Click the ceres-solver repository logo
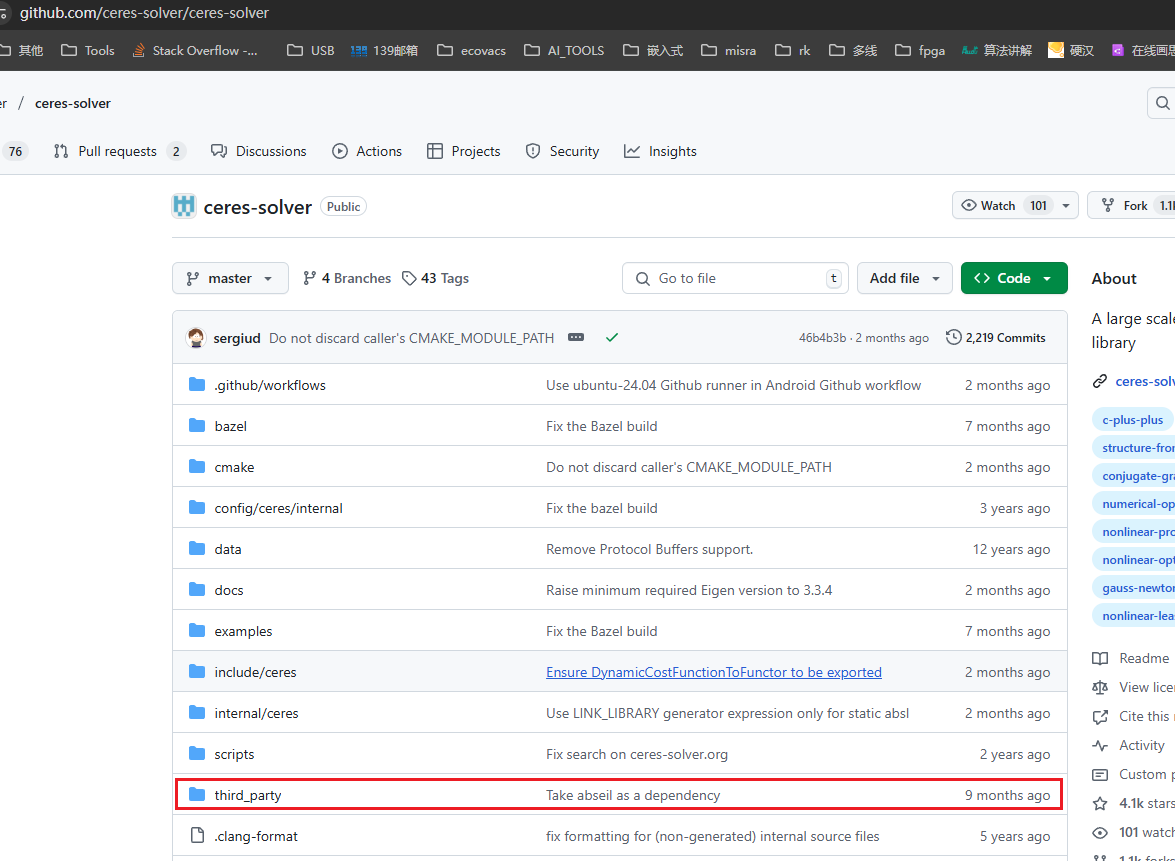Screen dimensions: 1175x861 [184, 206]
